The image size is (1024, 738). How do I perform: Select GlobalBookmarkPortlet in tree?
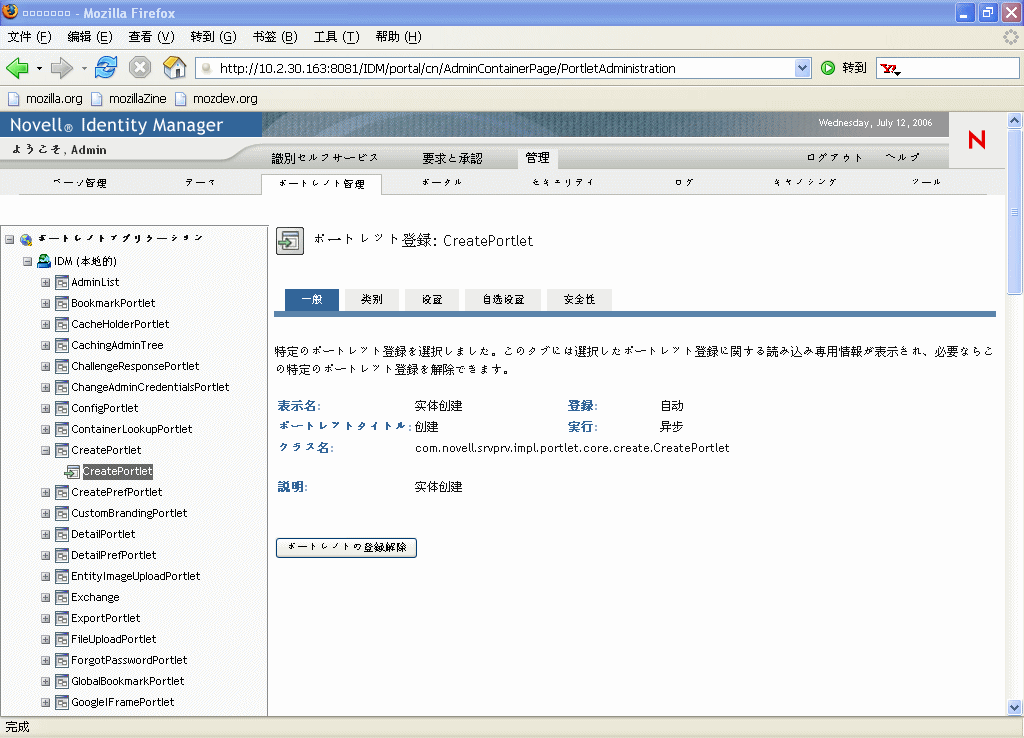[x=127, y=681]
